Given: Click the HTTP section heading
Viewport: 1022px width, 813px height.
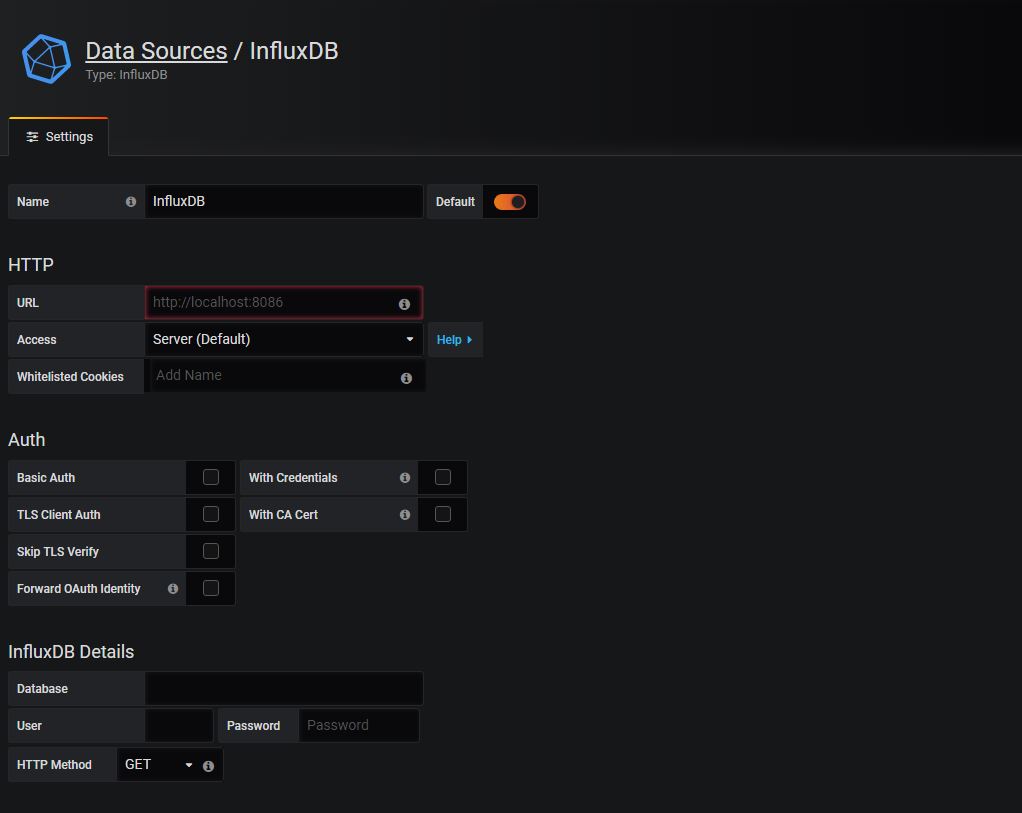Looking at the screenshot, I should click(31, 265).
